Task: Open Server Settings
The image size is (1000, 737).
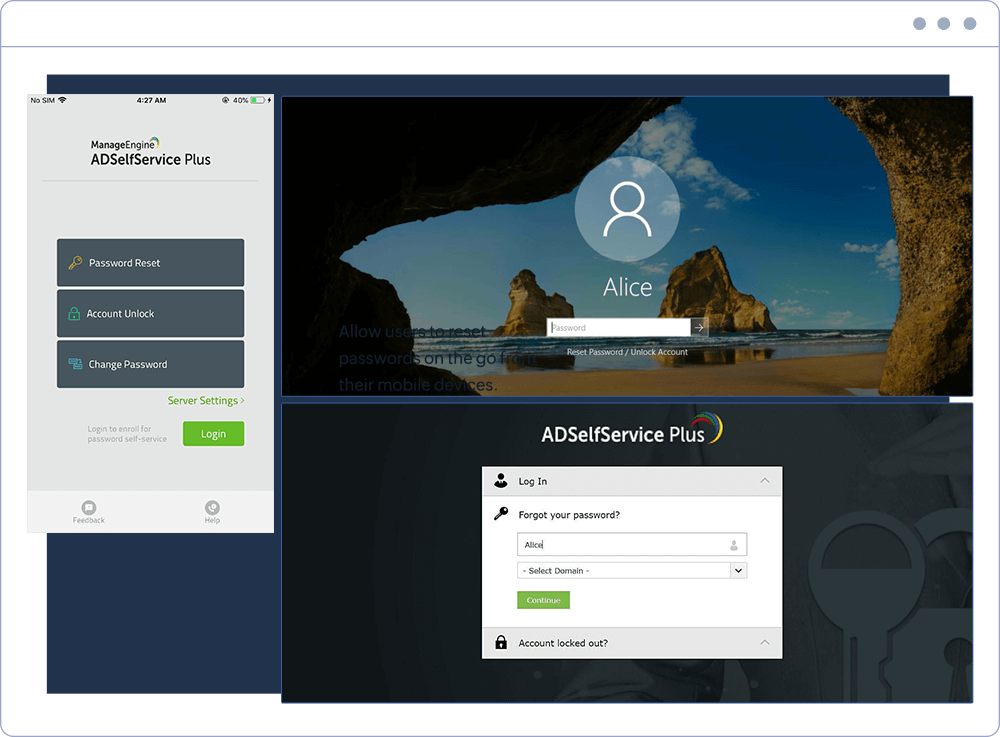Action: [205, 400]
